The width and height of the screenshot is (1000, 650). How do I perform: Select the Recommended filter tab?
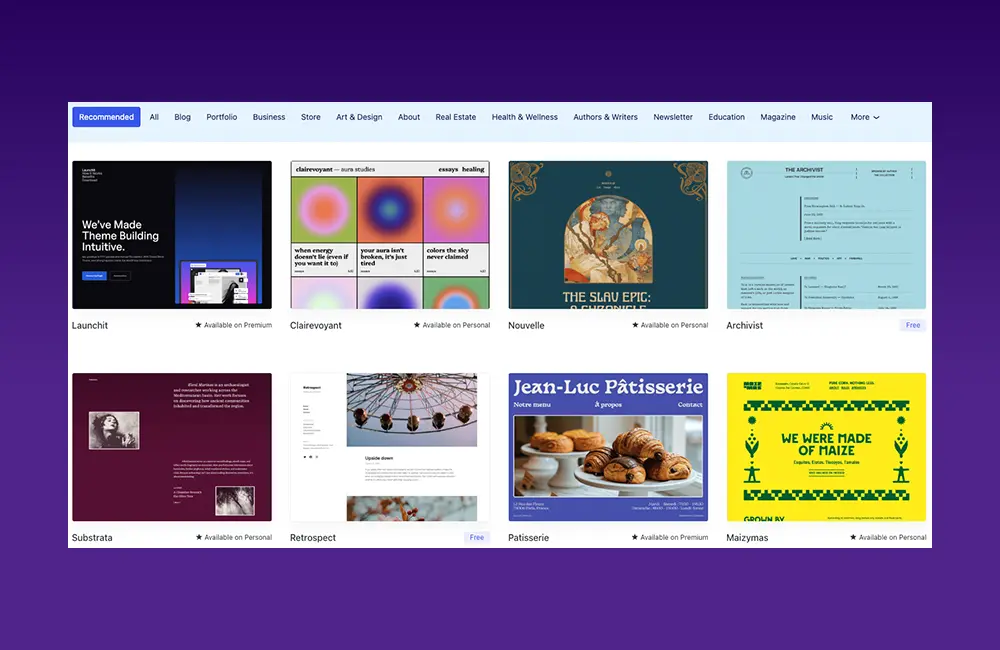[106, 117]
